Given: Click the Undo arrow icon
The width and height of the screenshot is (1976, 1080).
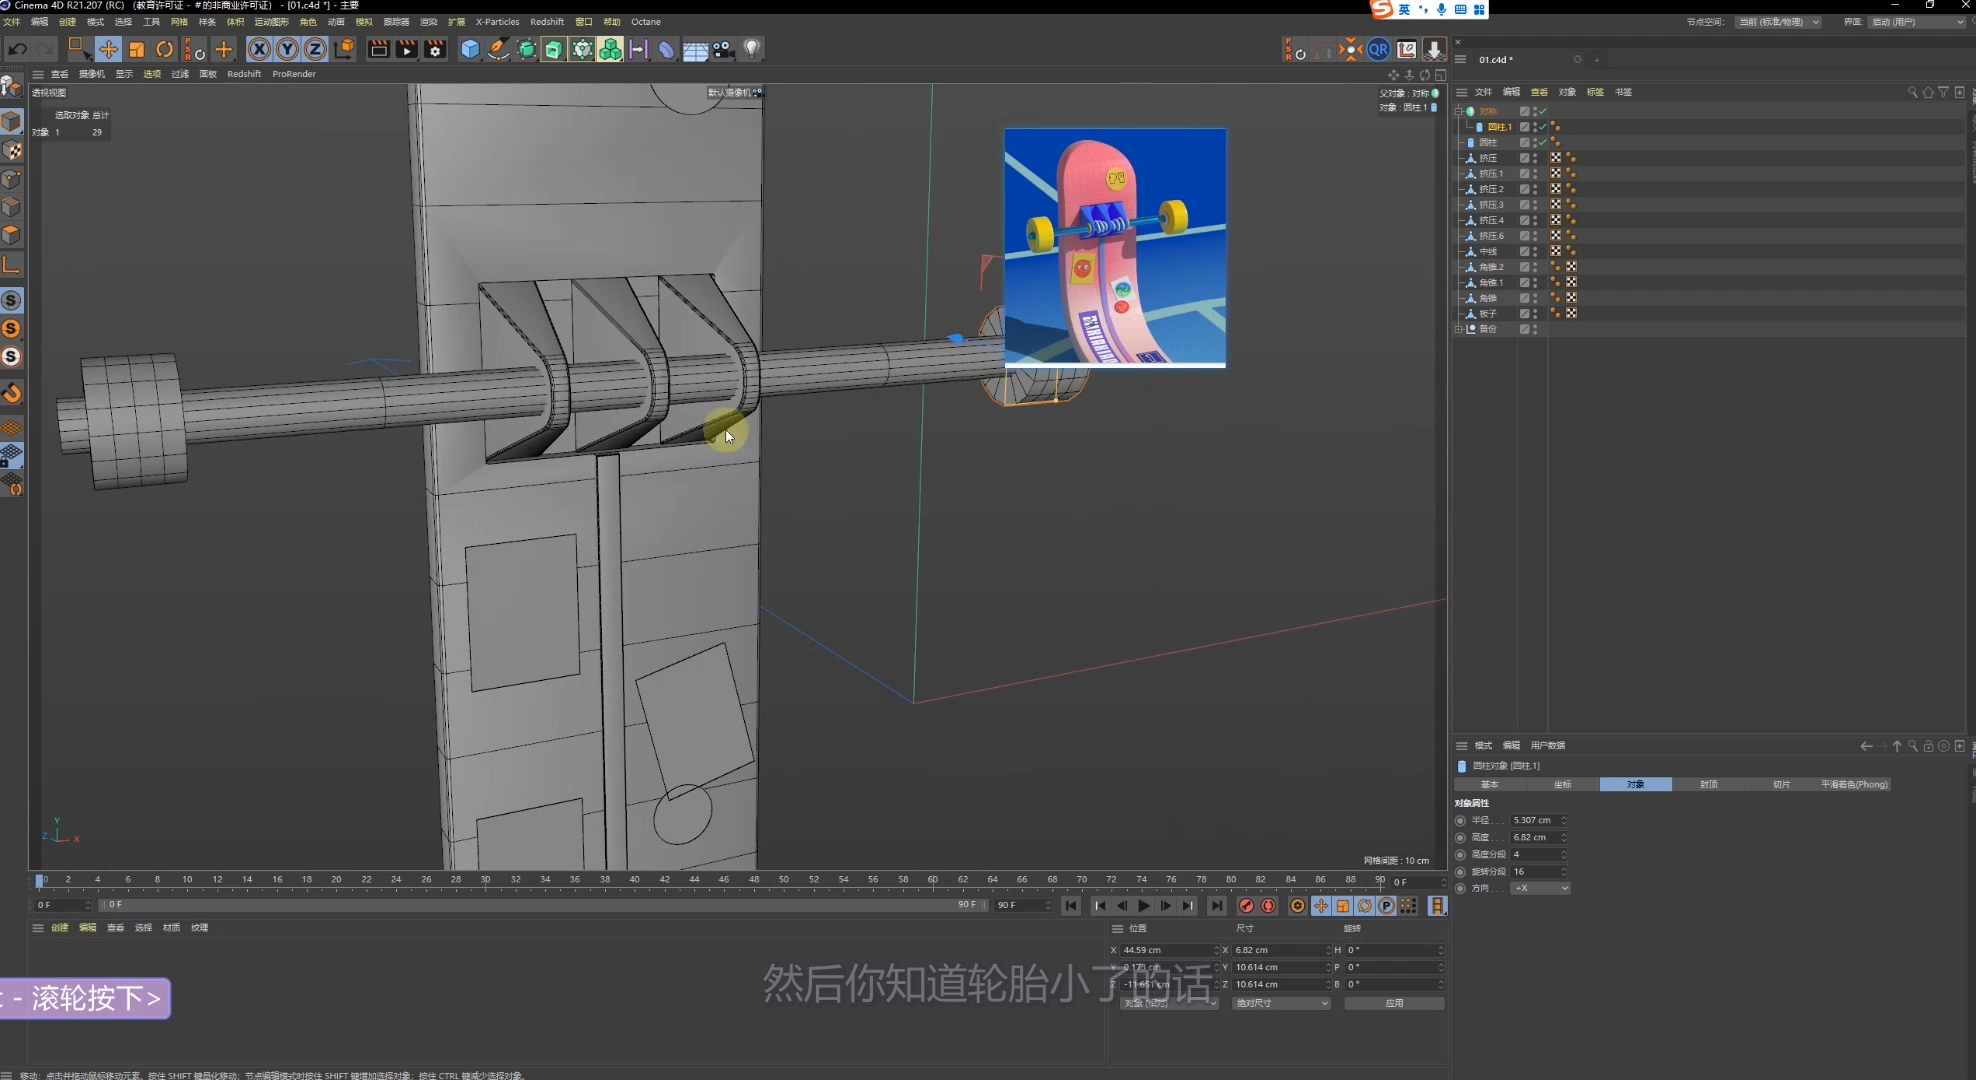Looking at the screenshot, I should point(17,49).
